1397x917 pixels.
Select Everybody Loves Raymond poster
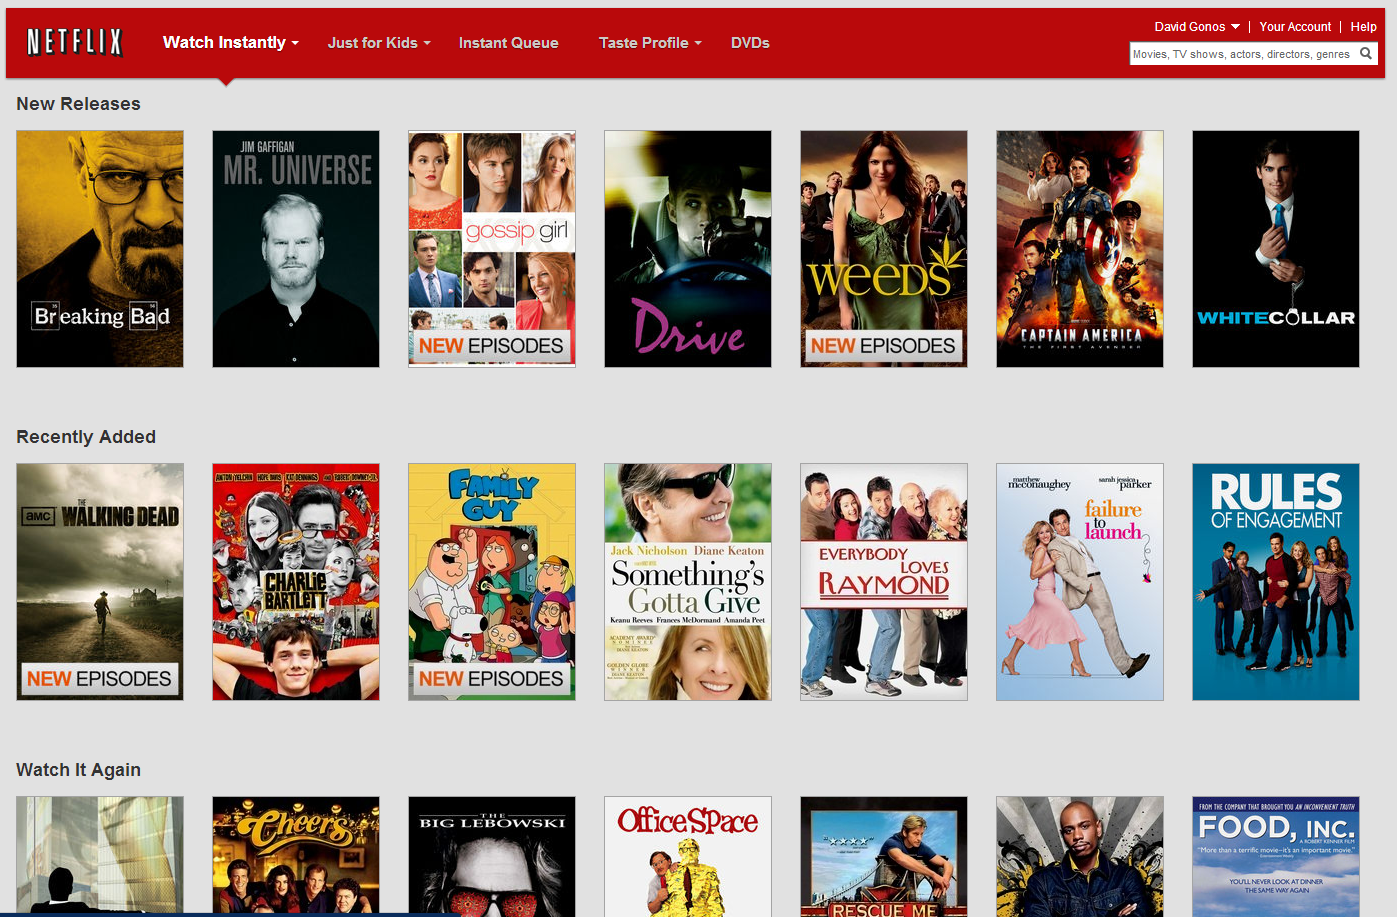coord(884,582)
